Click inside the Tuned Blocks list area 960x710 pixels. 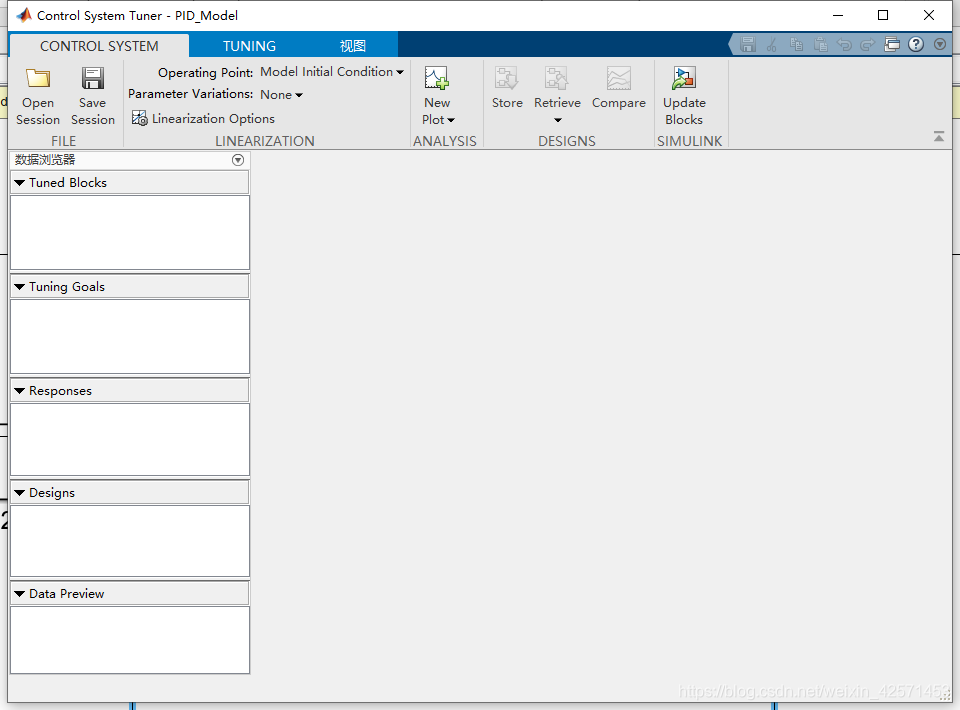[x=130, y=233]
